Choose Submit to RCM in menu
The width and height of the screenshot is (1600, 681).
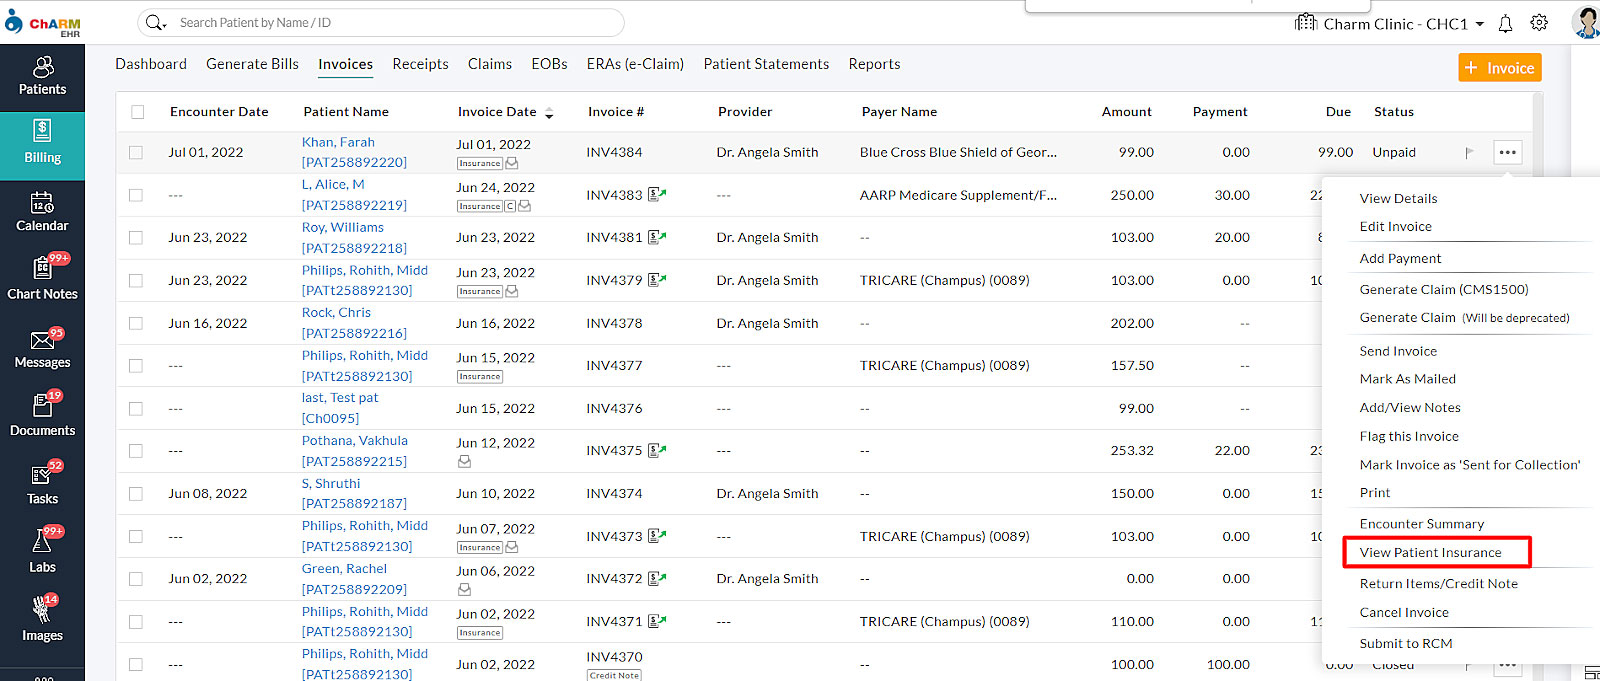[x=1406, y=643]
